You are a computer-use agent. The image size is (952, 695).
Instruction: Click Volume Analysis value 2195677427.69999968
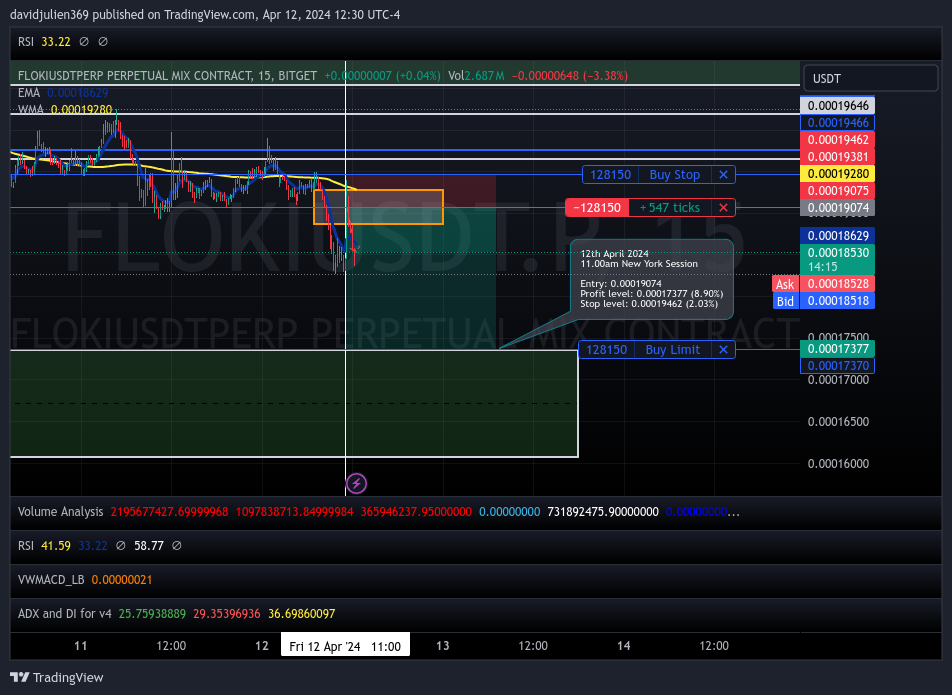[x=169, y=512]
